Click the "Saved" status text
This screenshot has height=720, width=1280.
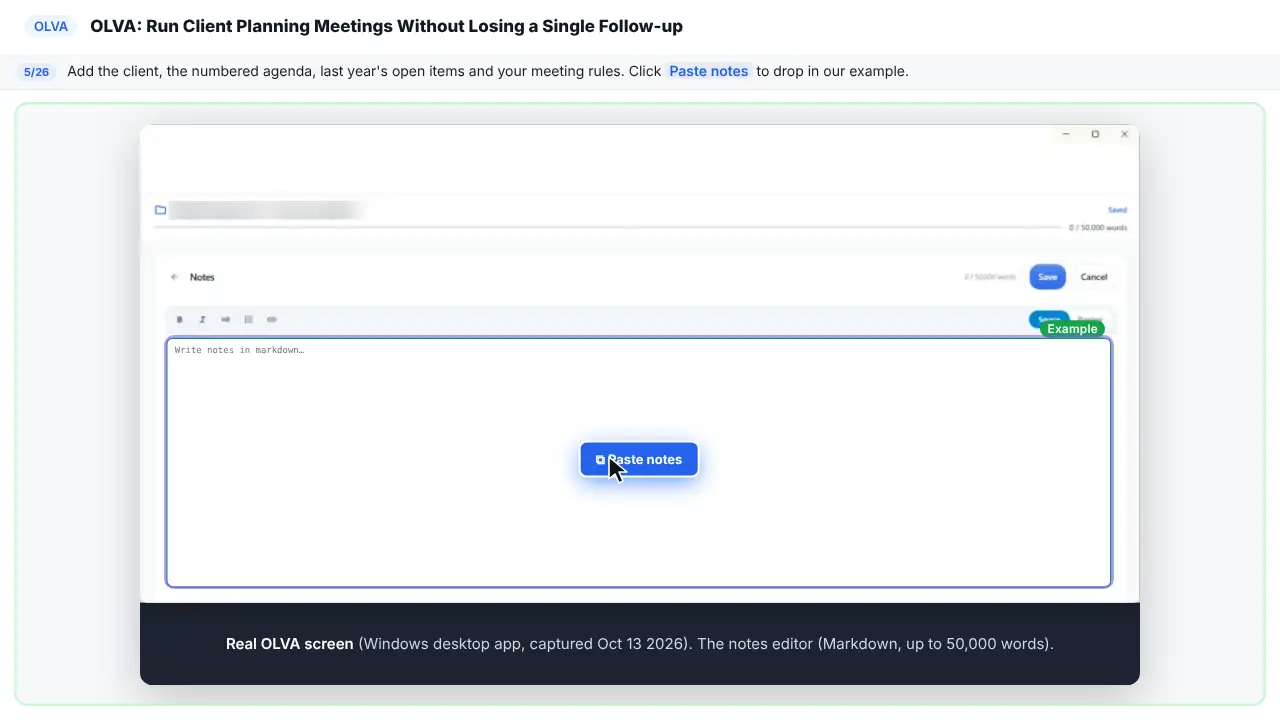pyautogui.click(x=1117, y=210)
